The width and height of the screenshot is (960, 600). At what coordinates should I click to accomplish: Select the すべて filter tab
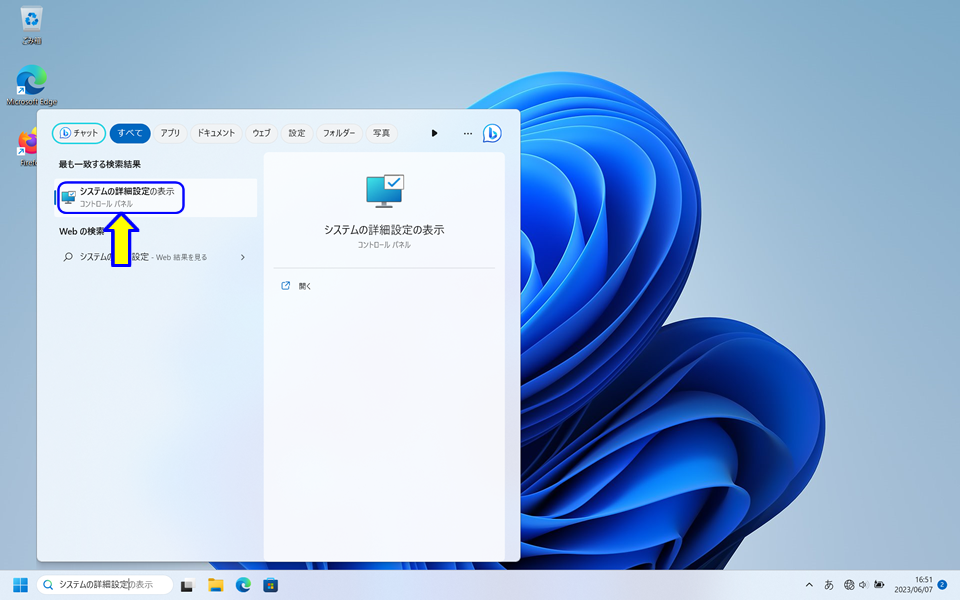click(x=130, y=133)
